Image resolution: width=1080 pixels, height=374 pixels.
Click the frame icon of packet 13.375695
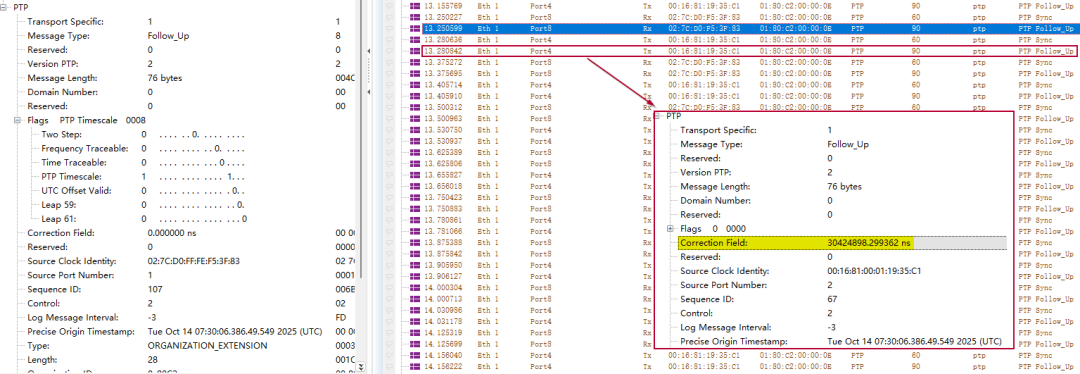415,73
